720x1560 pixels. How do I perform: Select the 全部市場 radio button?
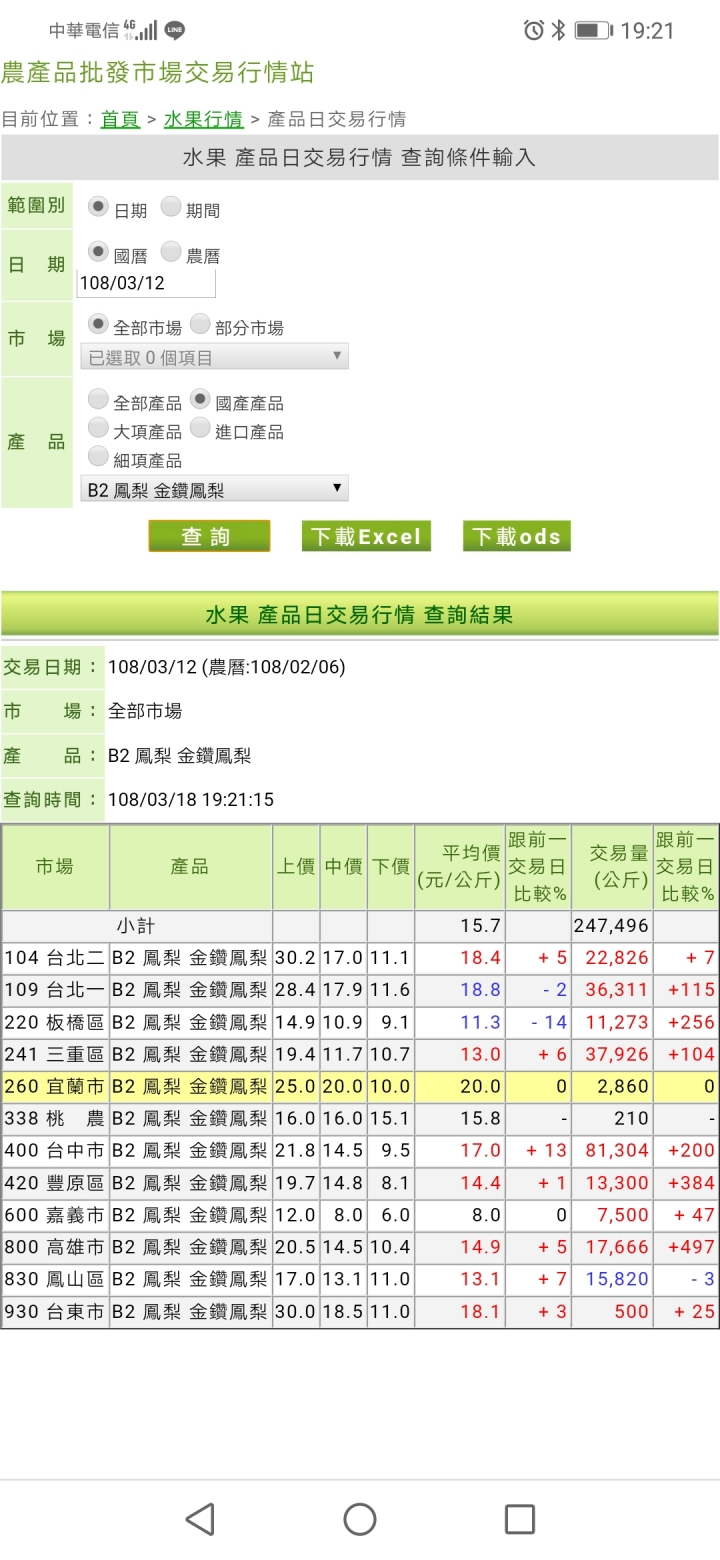[98, 324]
